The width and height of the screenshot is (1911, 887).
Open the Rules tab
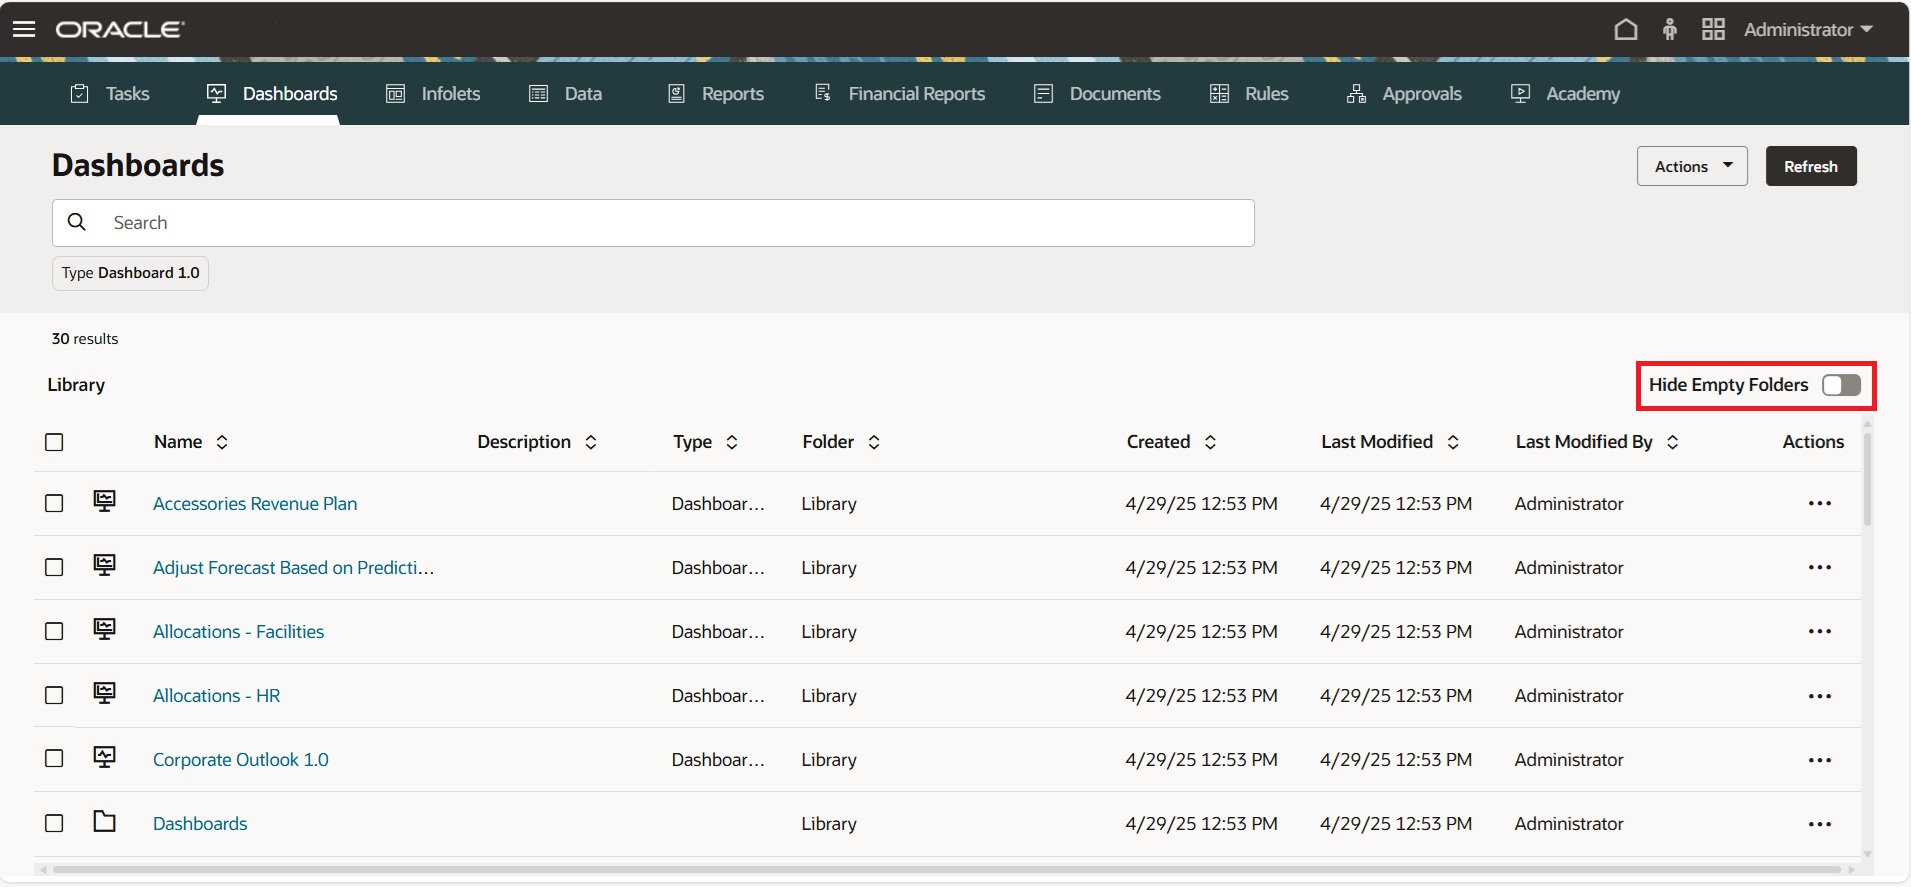(x=1249, y=93)
